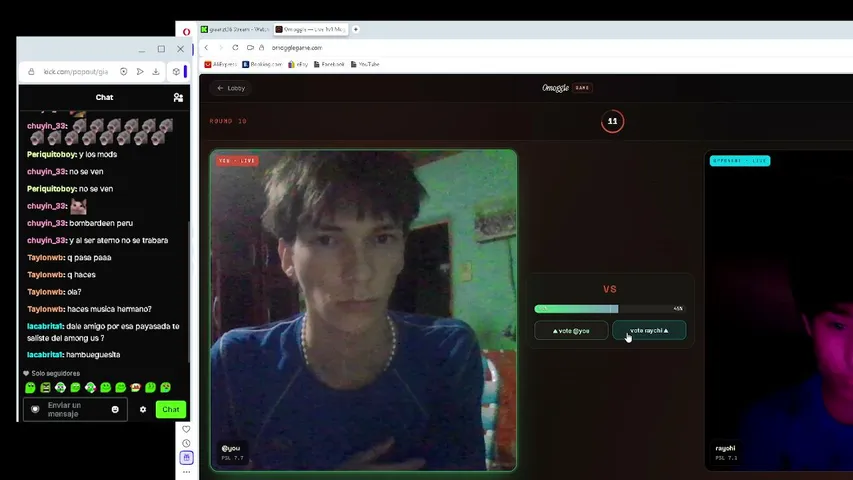Insert the red-capped emote in quick row
Image resolution: width=853 pixels, height=480 pixels.
(135, 387)
